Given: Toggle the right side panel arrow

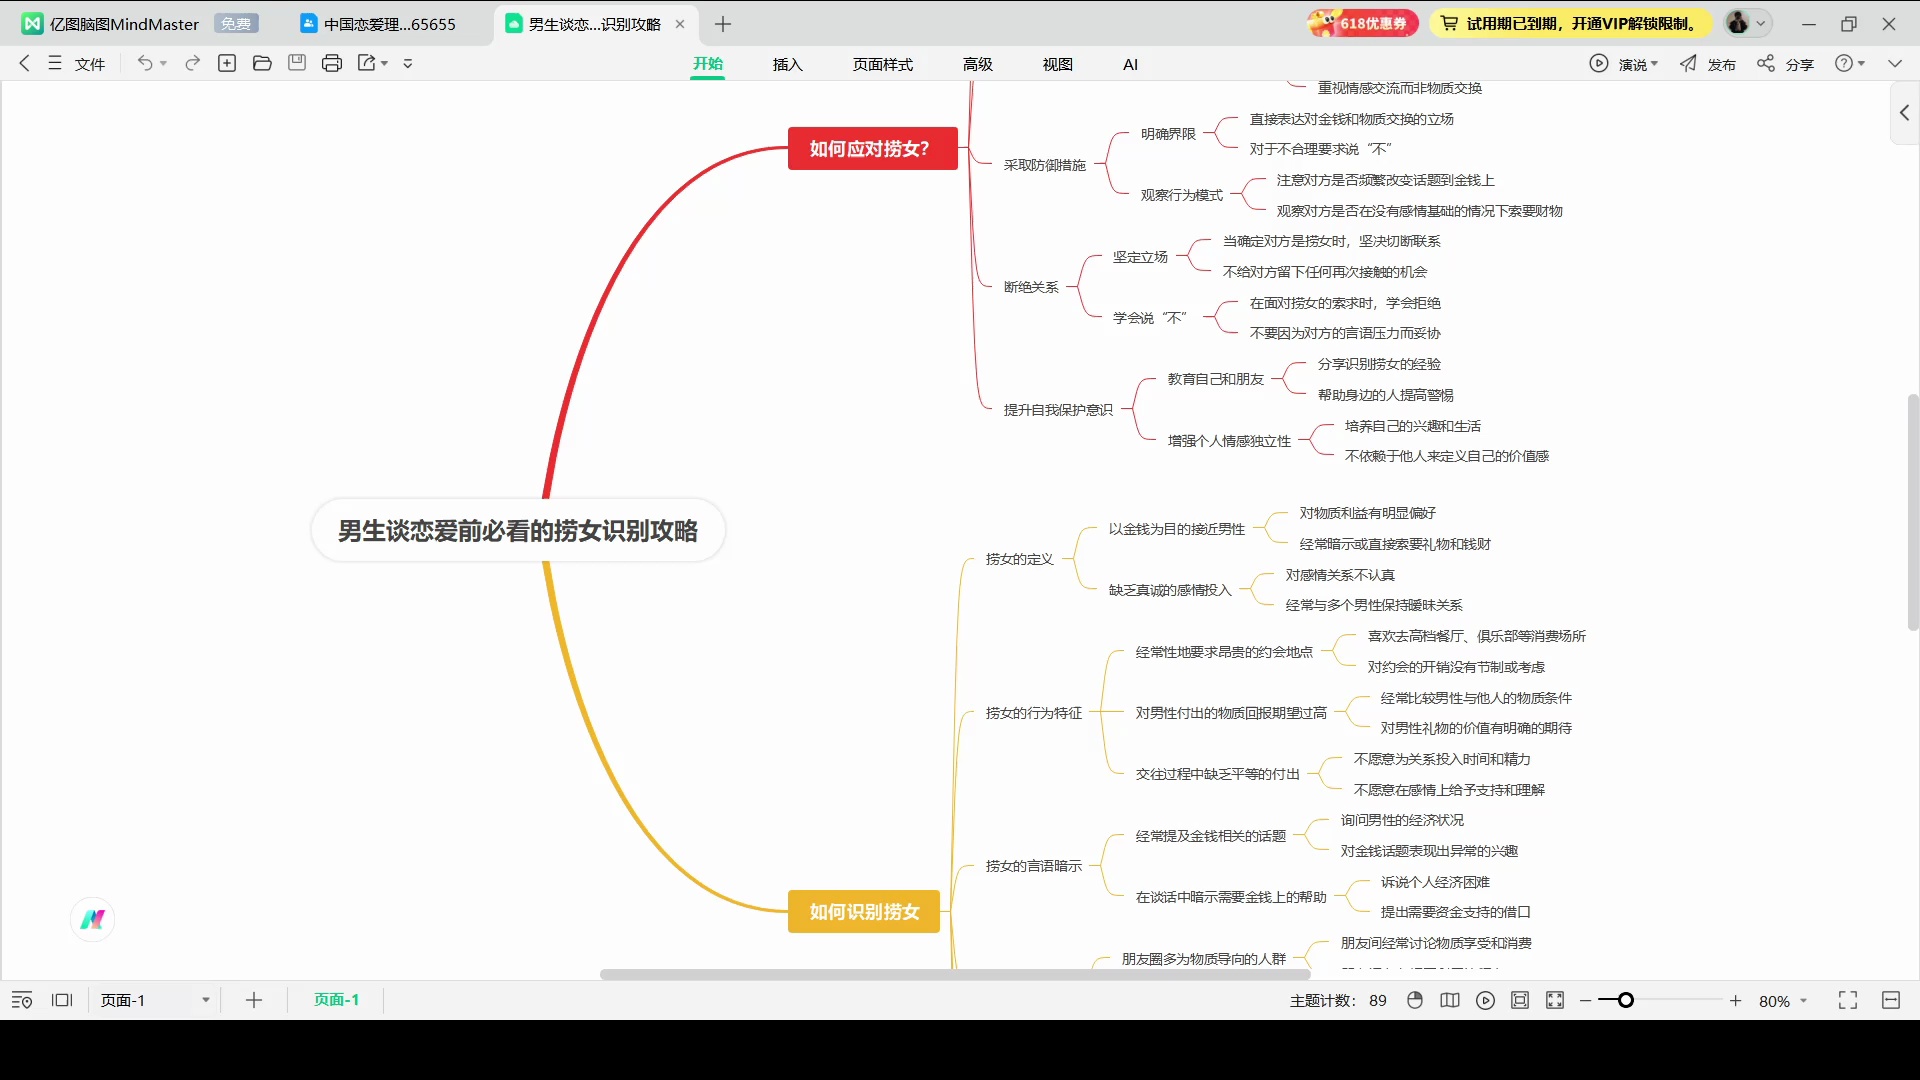Looking at the screenshot, I should pos(1905,113).
